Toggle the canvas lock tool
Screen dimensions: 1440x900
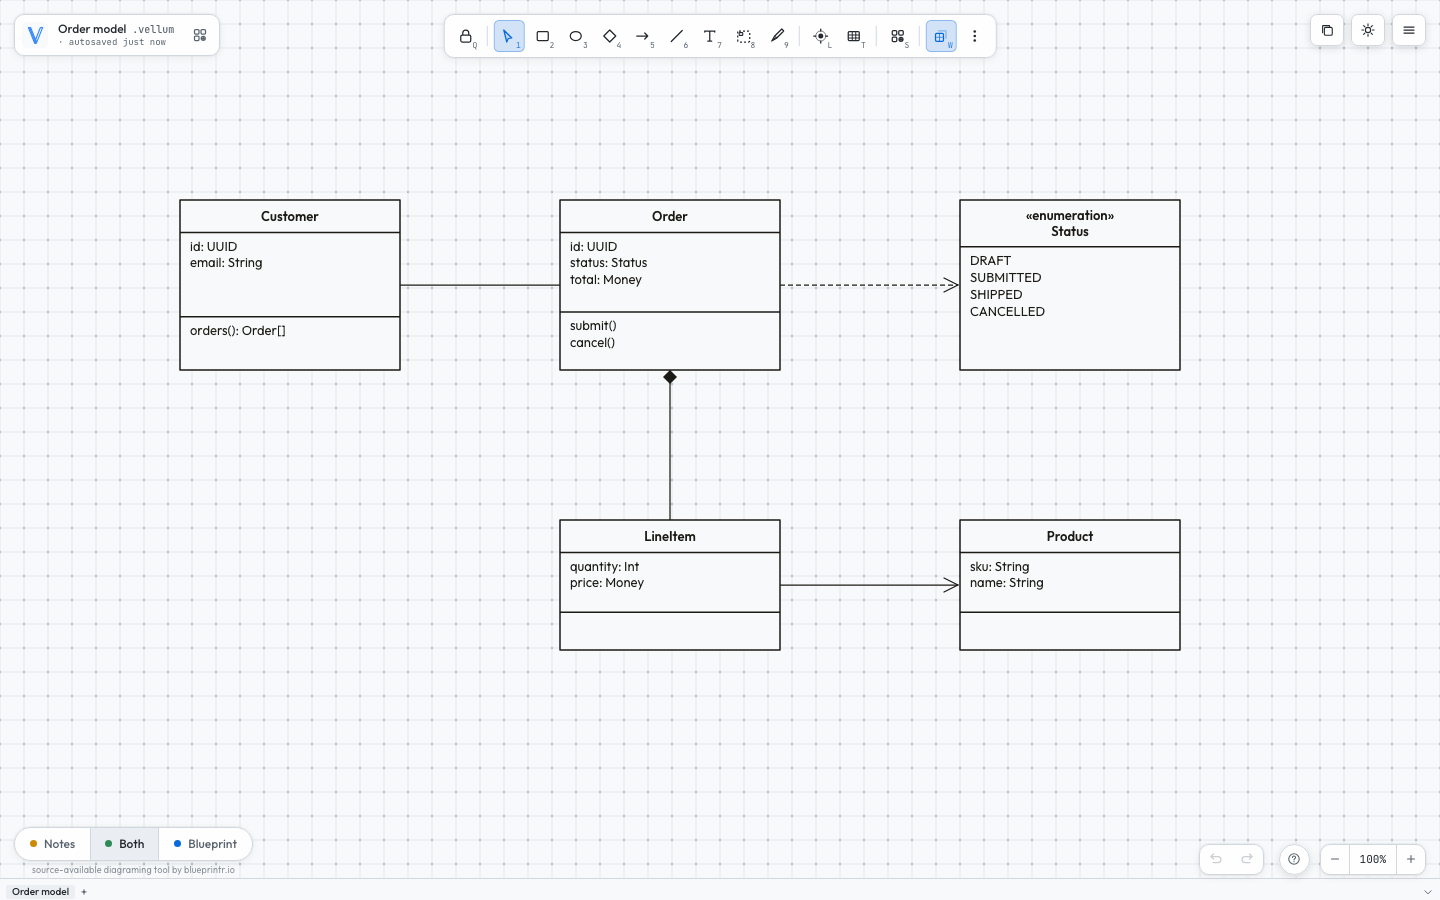click(x=466, y=37)
